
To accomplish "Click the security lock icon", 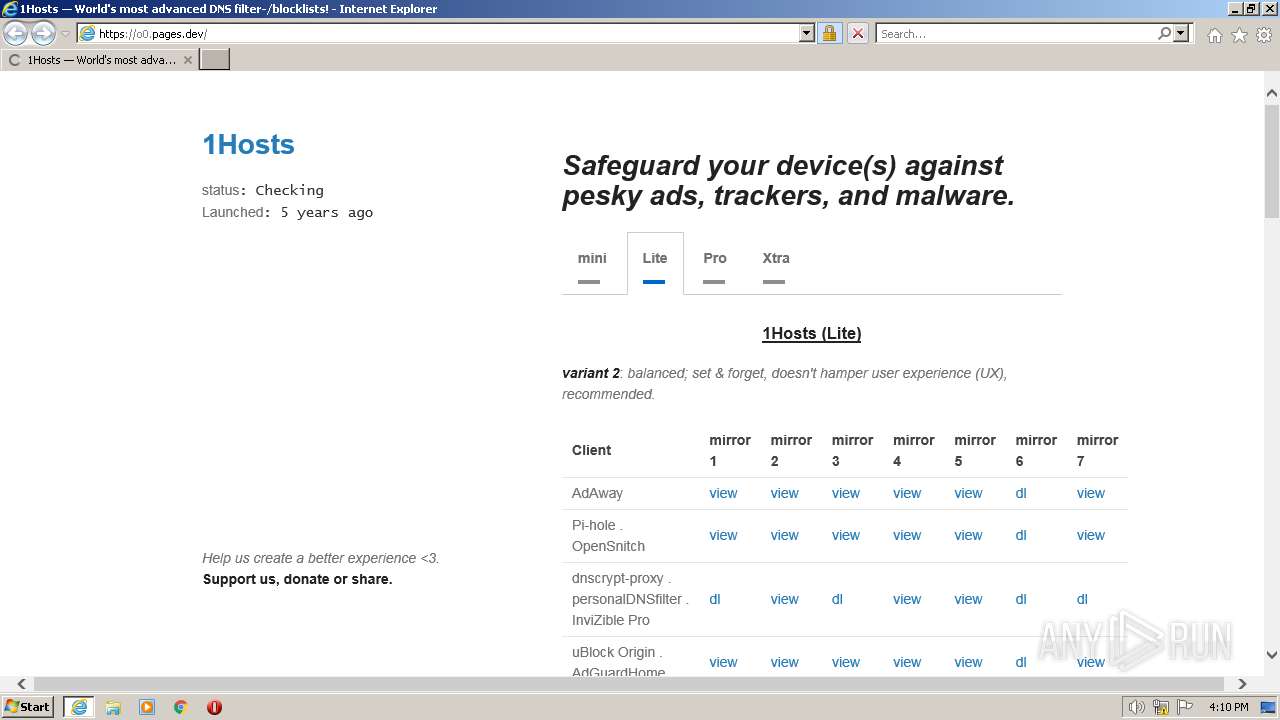I will [829, 34].
